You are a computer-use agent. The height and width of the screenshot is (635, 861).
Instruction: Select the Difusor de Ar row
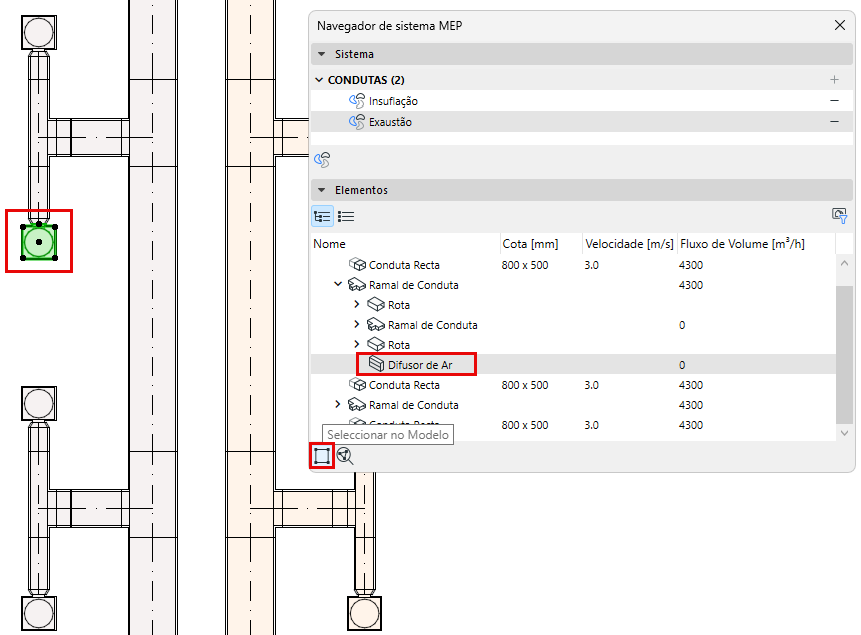(x=419, y=365)
